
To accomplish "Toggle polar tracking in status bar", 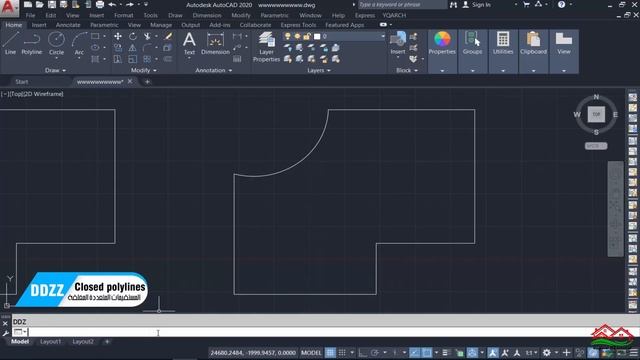I will [x=375, y=353].
